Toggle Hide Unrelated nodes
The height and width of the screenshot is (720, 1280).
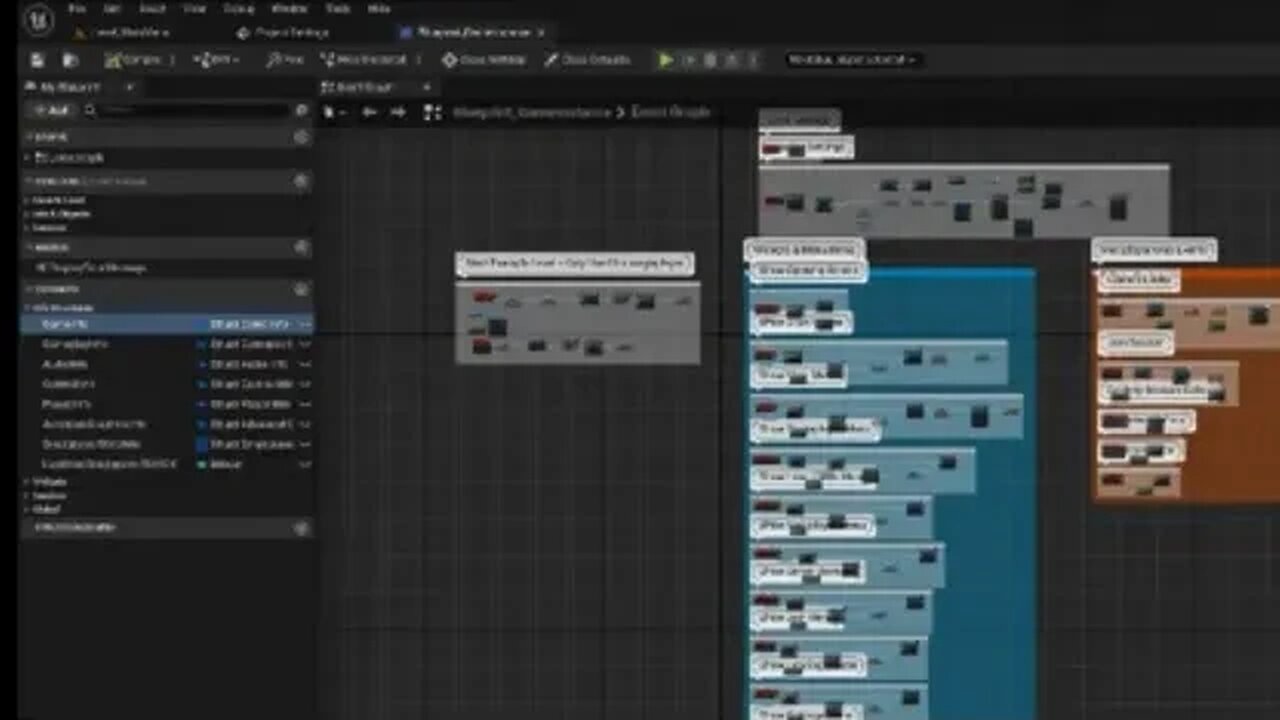362,60
